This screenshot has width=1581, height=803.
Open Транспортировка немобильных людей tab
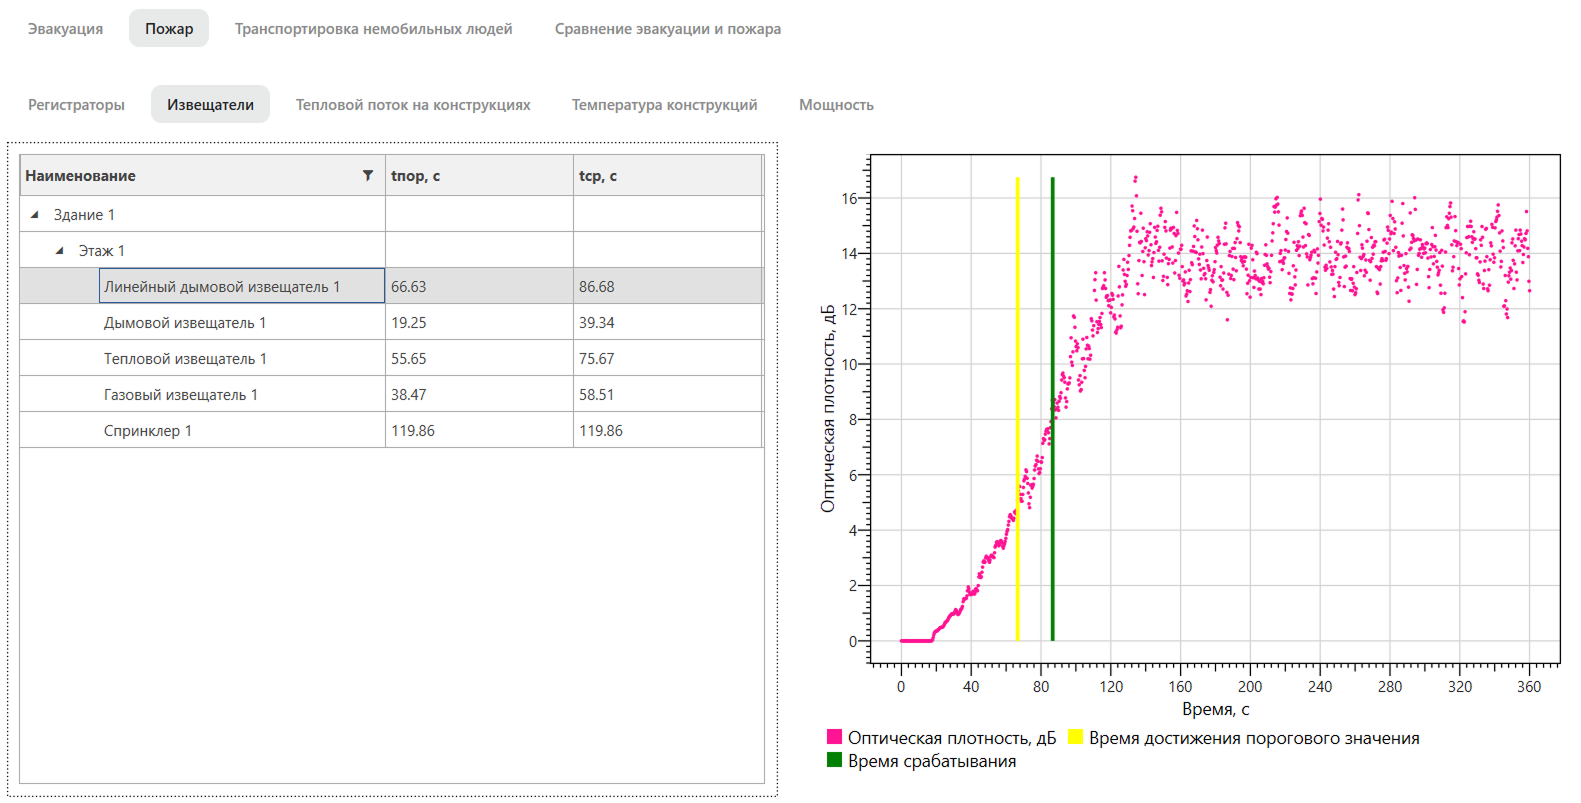pyautogui.click(x=373, y=29)
